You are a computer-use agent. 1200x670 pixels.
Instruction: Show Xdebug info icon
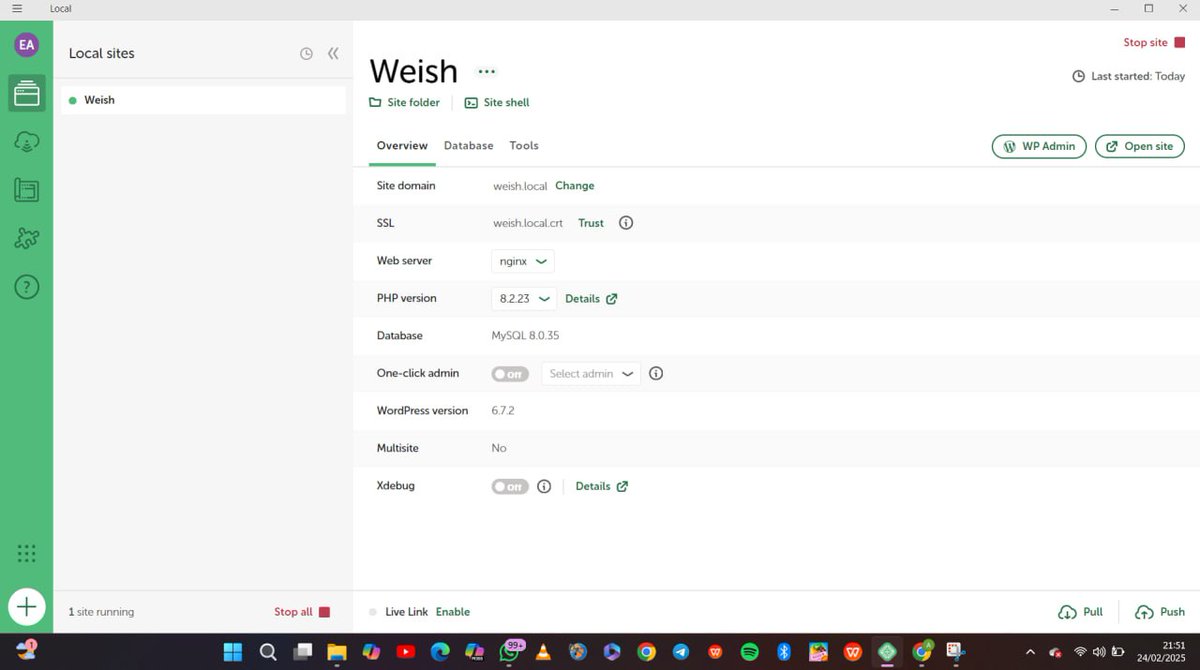[x=544, y=486]
